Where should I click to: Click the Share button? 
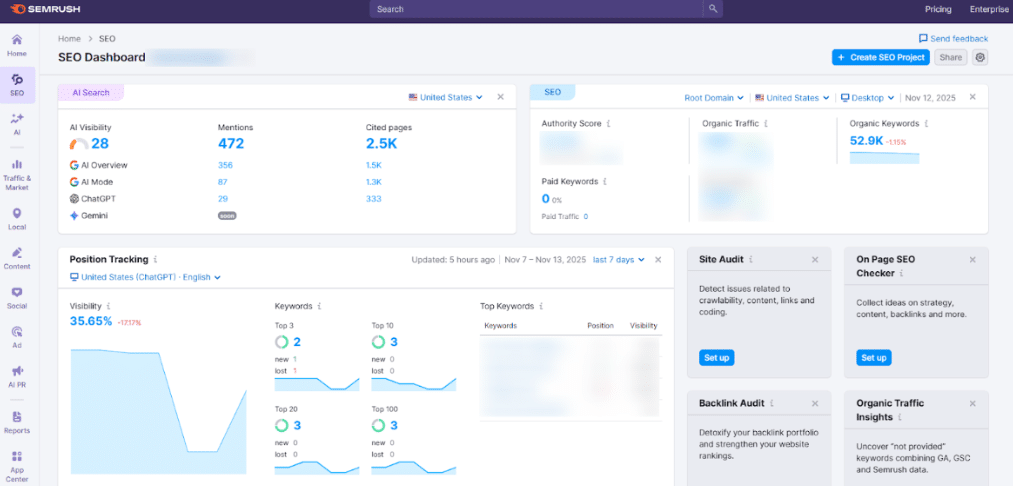click(x=950, y=58)
